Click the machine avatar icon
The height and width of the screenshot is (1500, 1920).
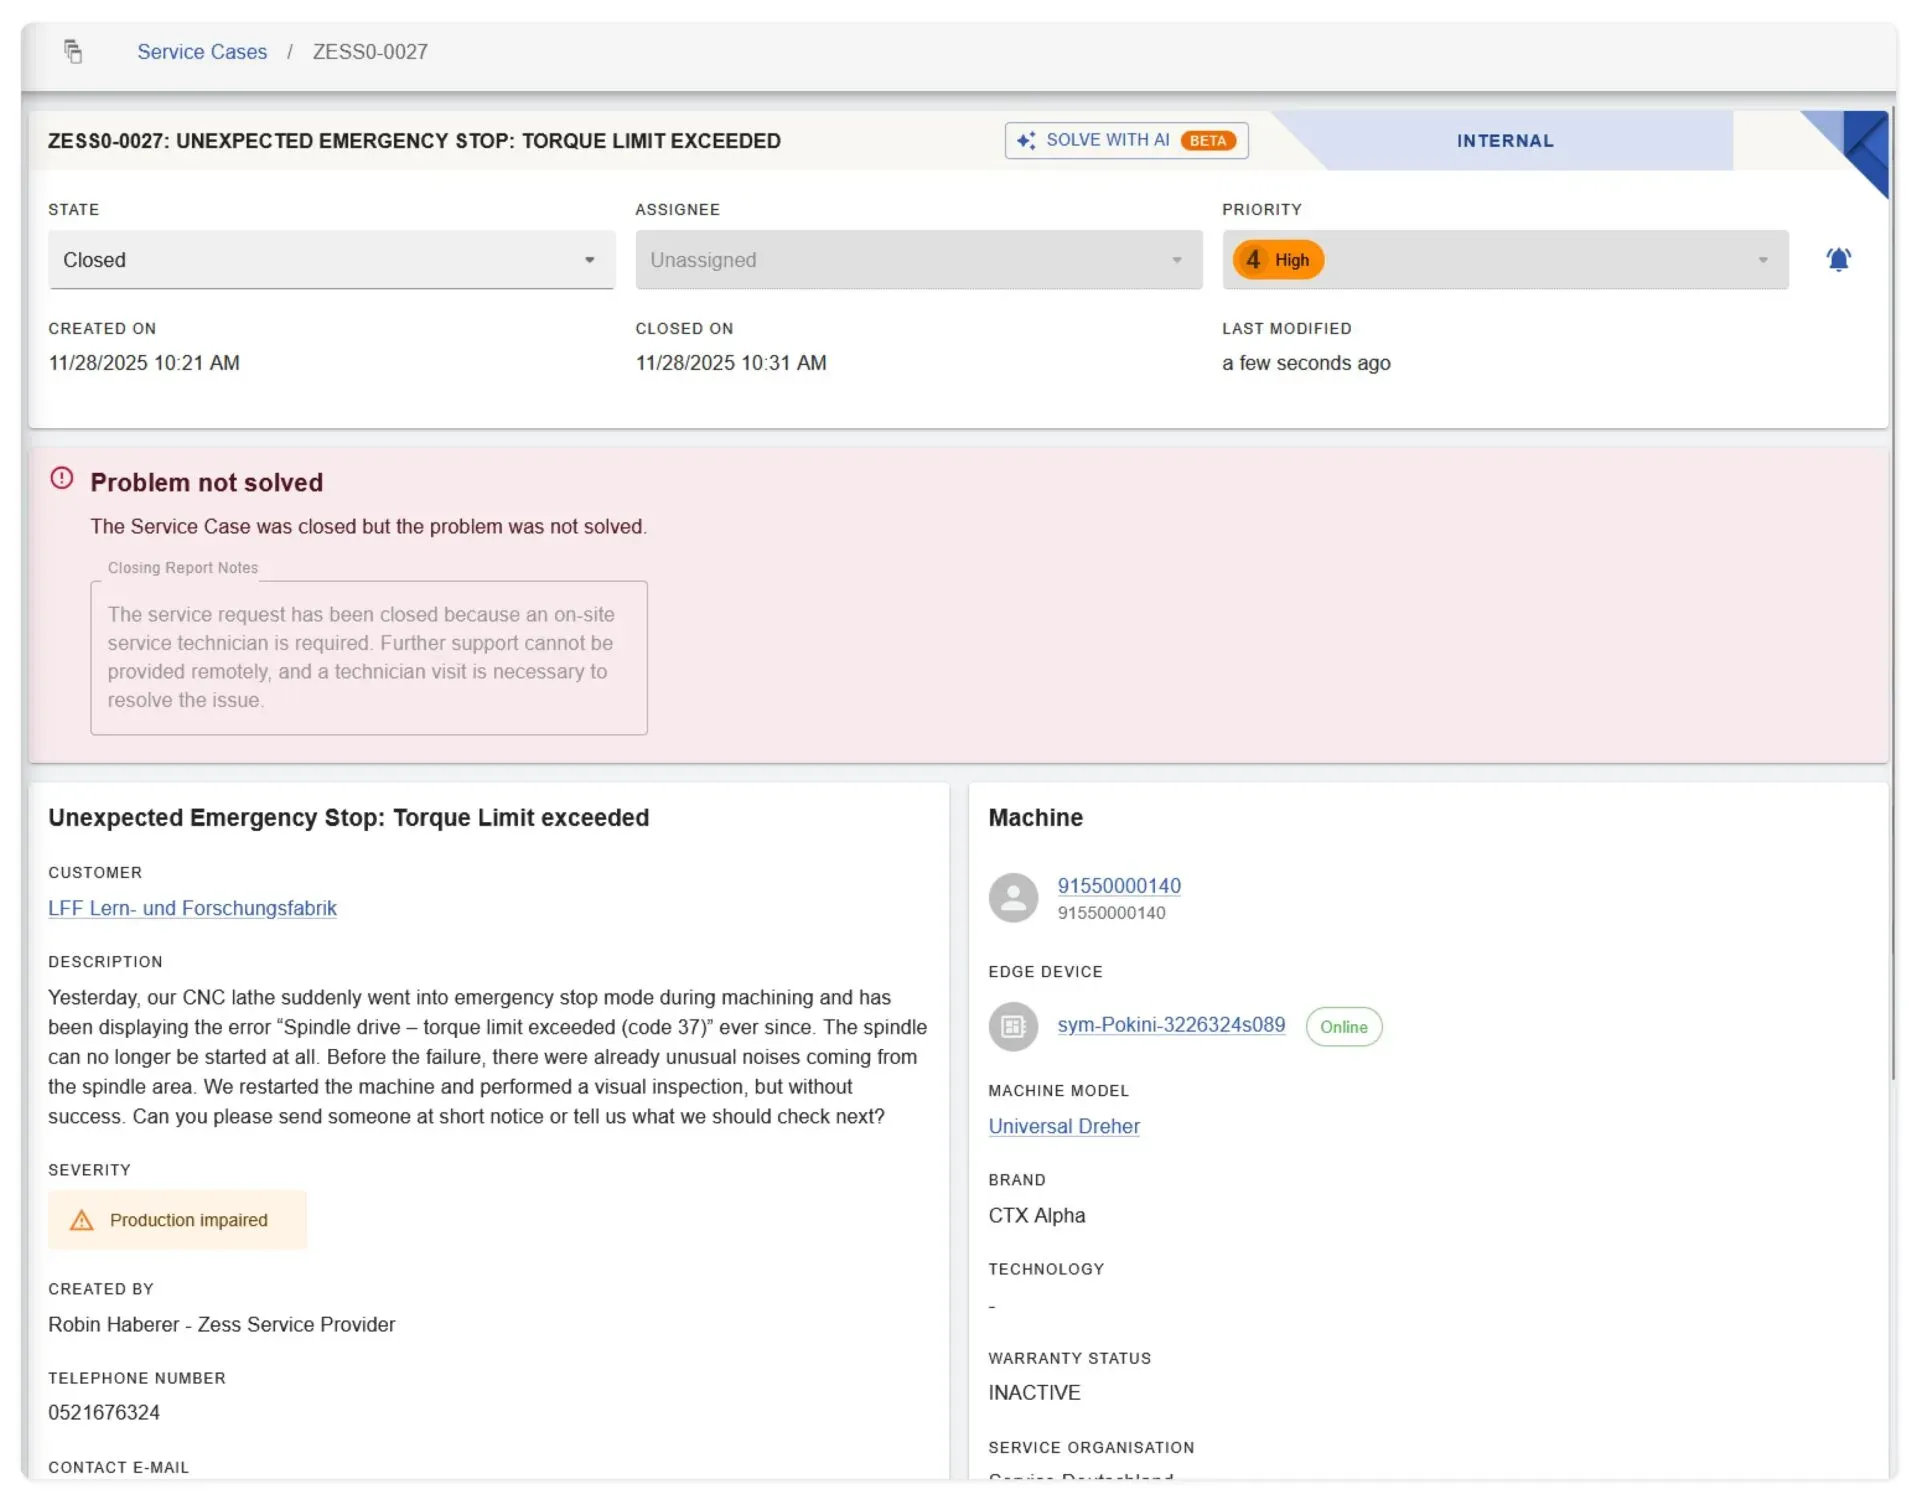coord(1013,897)
